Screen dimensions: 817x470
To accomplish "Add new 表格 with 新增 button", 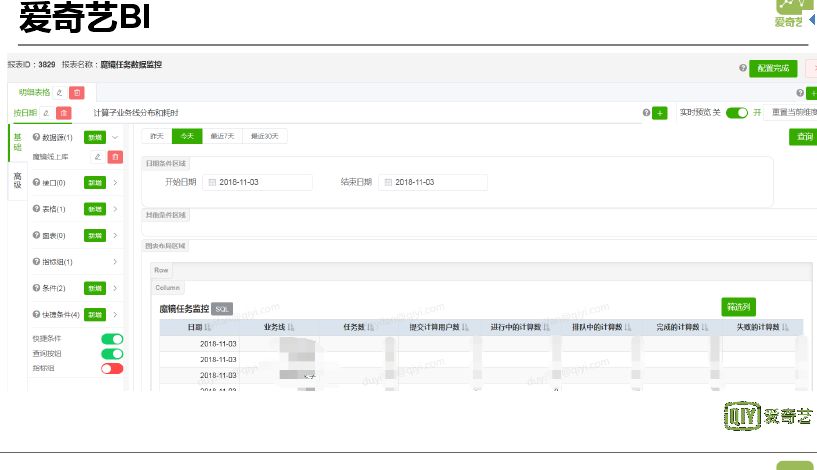I will coord(95,209).
